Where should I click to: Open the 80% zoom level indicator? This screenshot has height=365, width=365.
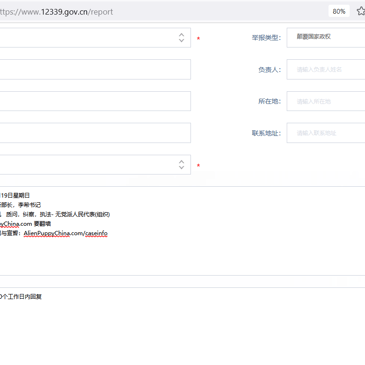coord(339,11)
